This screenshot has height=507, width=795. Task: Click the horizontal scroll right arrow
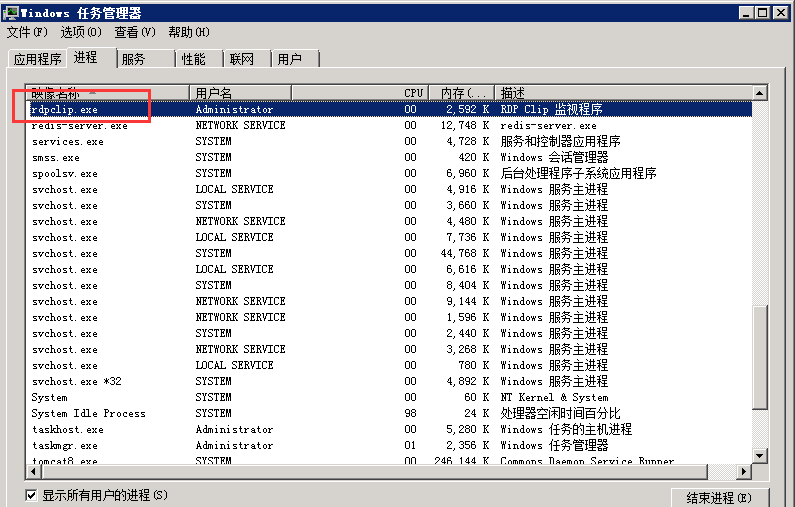(x=743, y=472)
